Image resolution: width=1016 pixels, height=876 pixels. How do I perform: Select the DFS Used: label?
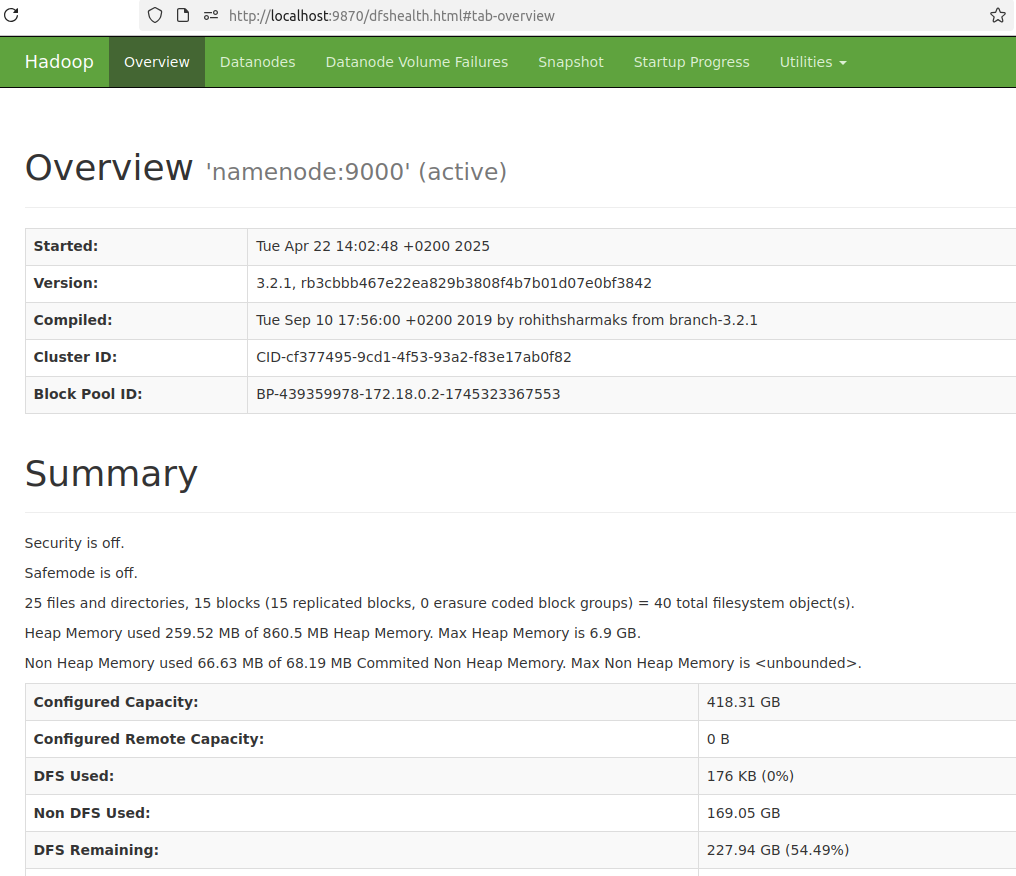click(74, 776)
